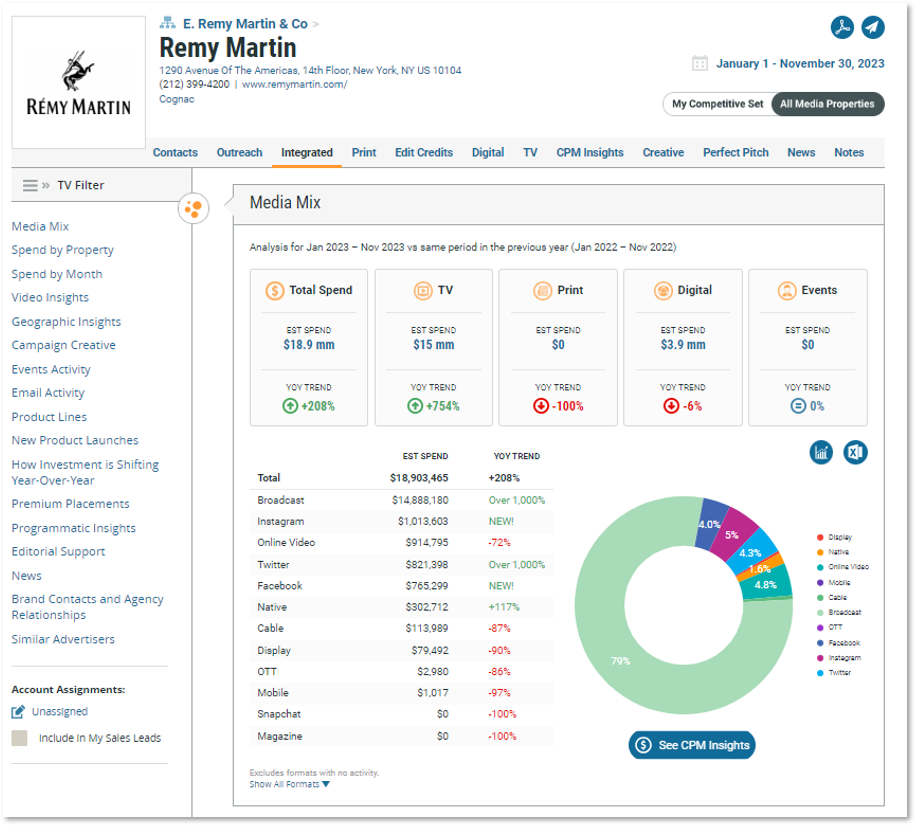
Task: Open New Product Launches sidebar link
Action: click(75, 440)
